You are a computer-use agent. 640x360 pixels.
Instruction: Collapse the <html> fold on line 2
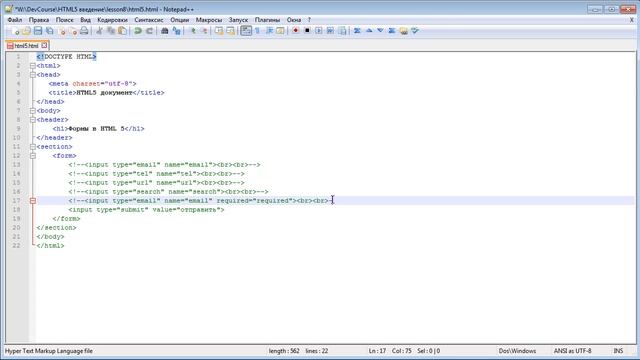(33, 66)
